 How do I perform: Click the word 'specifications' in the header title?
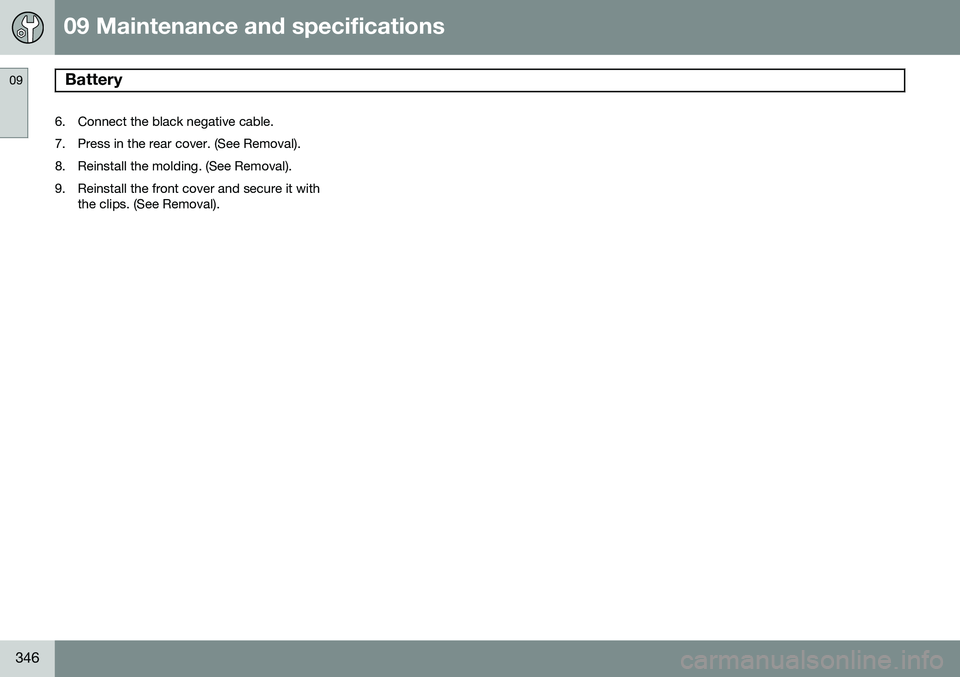(x=360, y=27)
